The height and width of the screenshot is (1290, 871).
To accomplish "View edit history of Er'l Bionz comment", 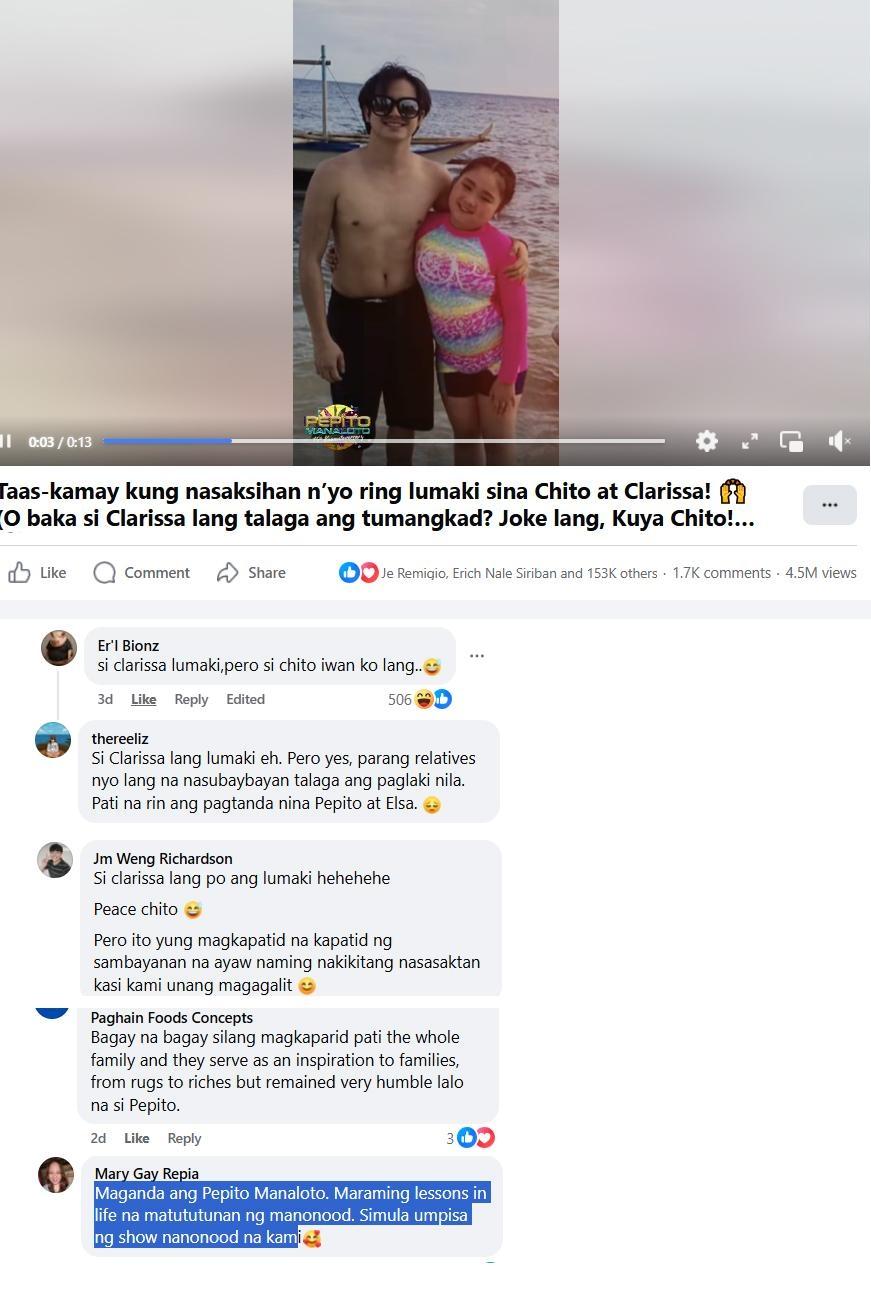I will (x=245, y=699).
